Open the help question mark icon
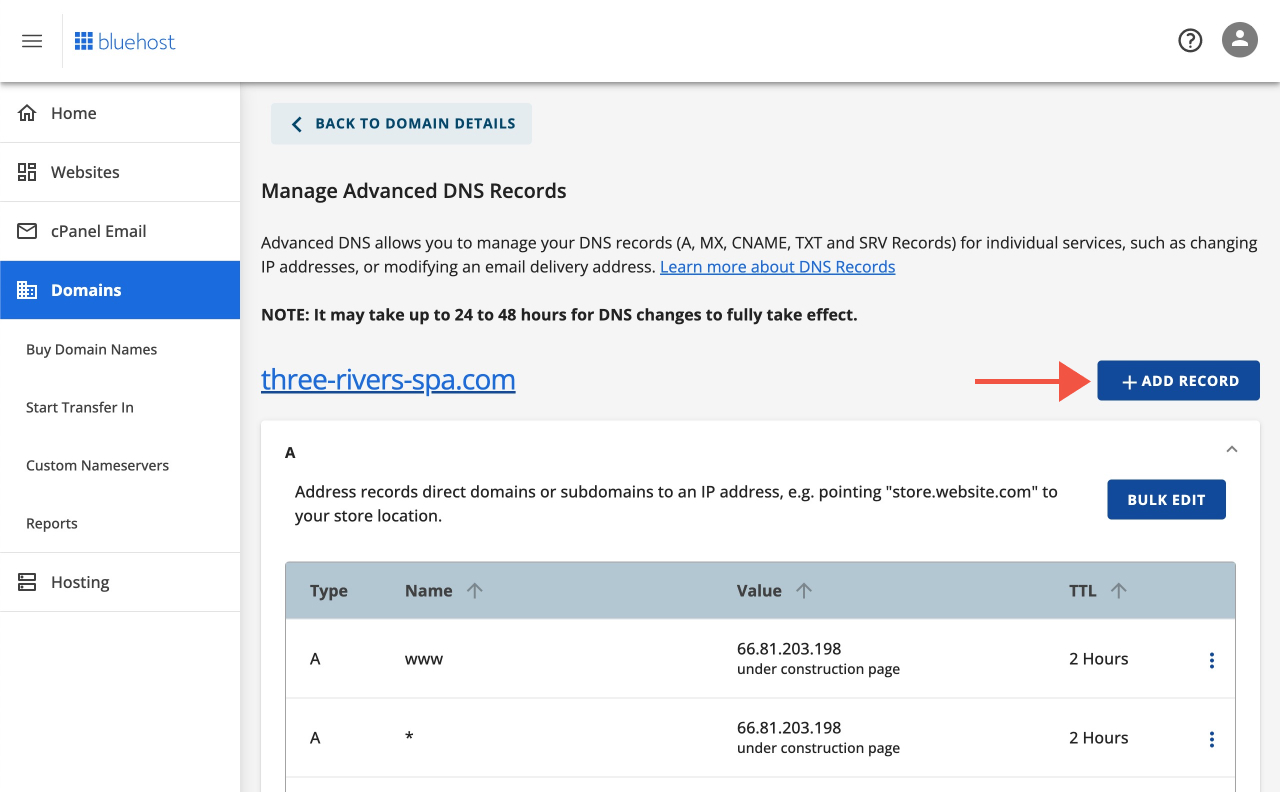Viewport: 1280px width, 792px height. pyautogui.click(x=1190, y=40)
